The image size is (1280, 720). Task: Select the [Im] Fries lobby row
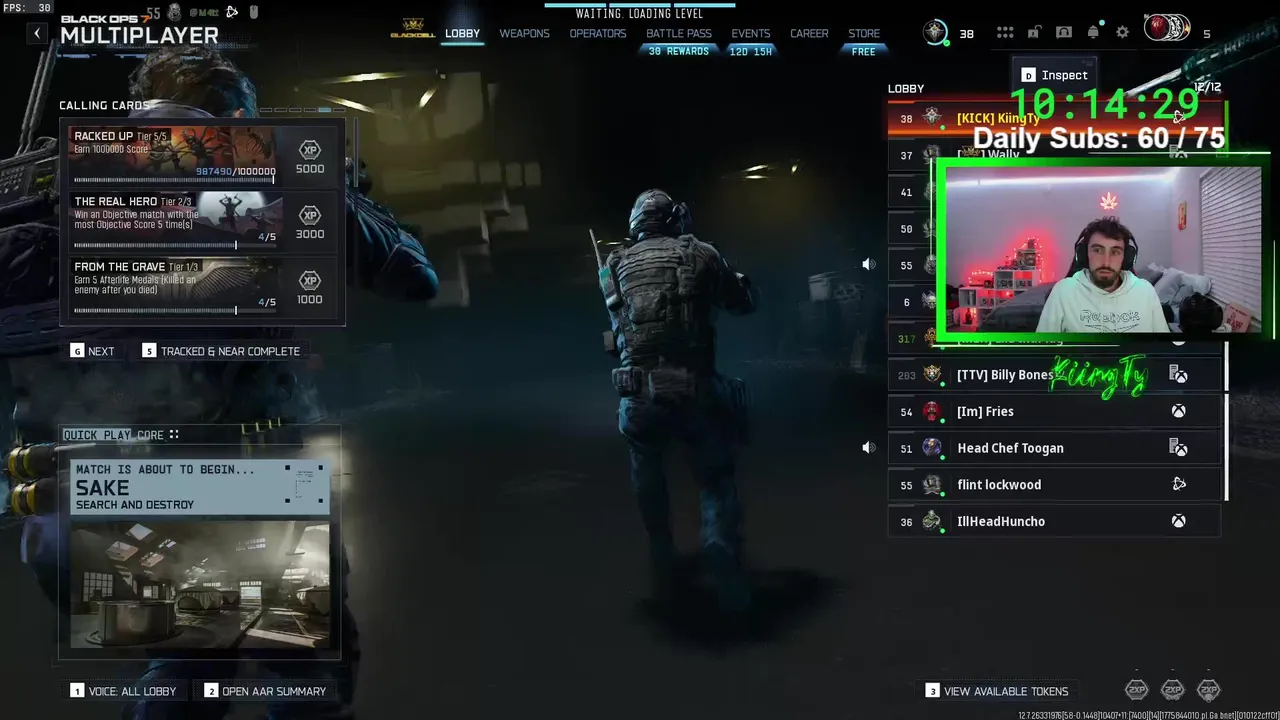pos(1054,411)
